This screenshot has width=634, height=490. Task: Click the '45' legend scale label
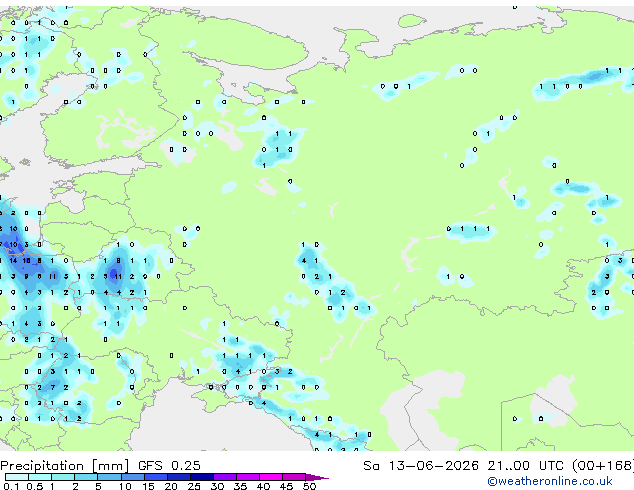tap(286, 486)
